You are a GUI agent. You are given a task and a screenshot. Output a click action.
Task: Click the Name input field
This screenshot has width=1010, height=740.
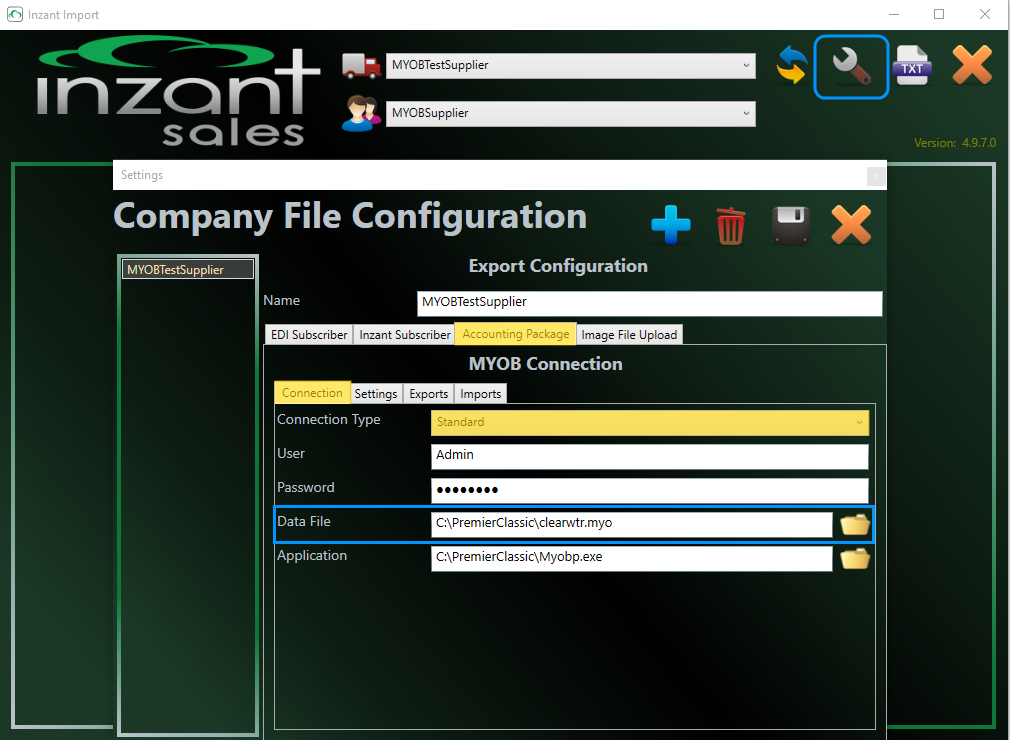pos(649,303)
